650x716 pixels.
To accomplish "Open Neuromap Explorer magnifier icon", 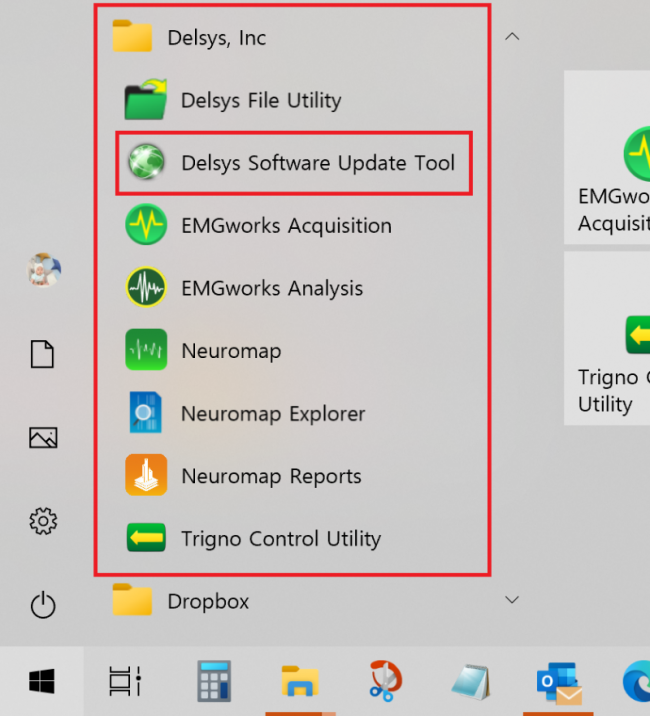I will (x=146, y=412).
